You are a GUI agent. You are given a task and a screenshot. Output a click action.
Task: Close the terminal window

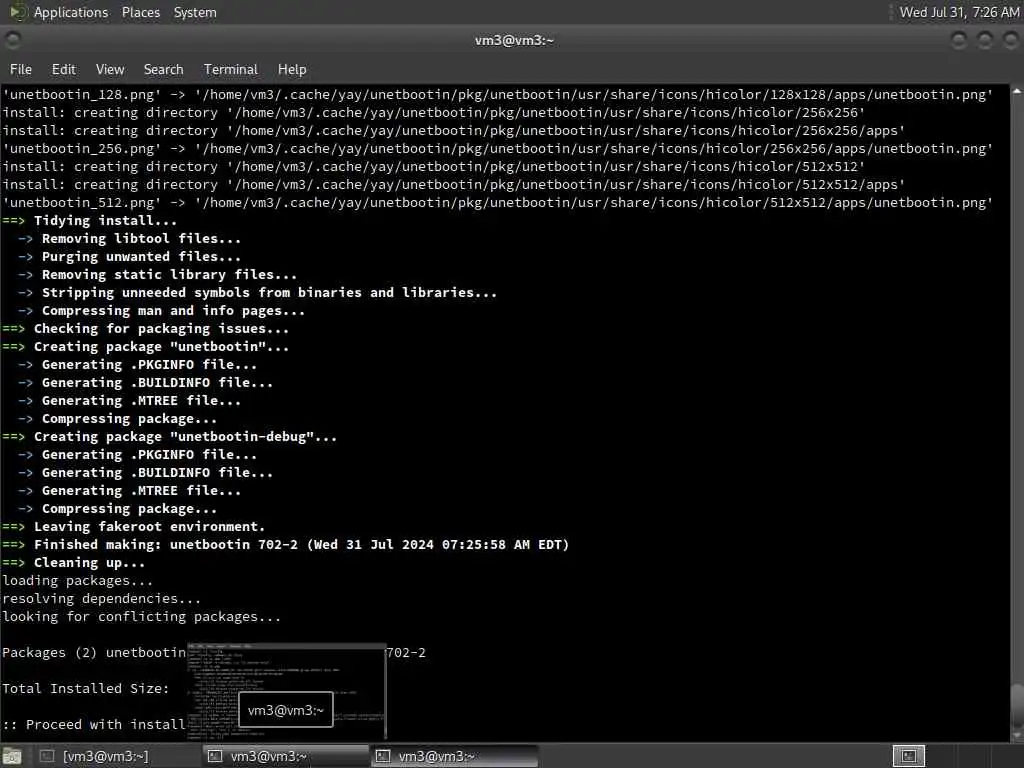click(1010, 40)
